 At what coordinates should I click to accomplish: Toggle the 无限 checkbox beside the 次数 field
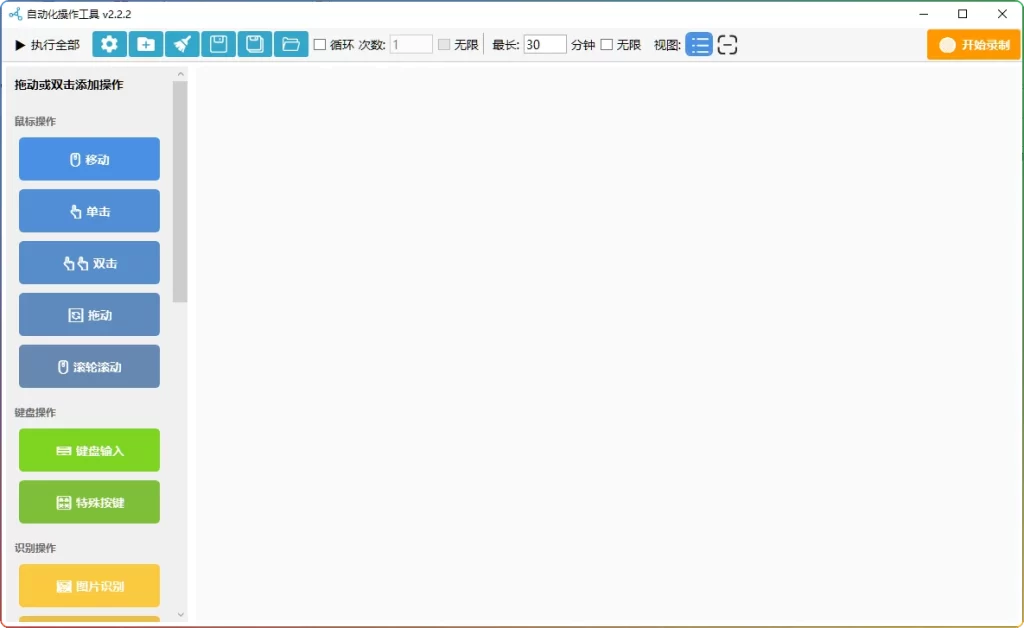pos(444,44)
